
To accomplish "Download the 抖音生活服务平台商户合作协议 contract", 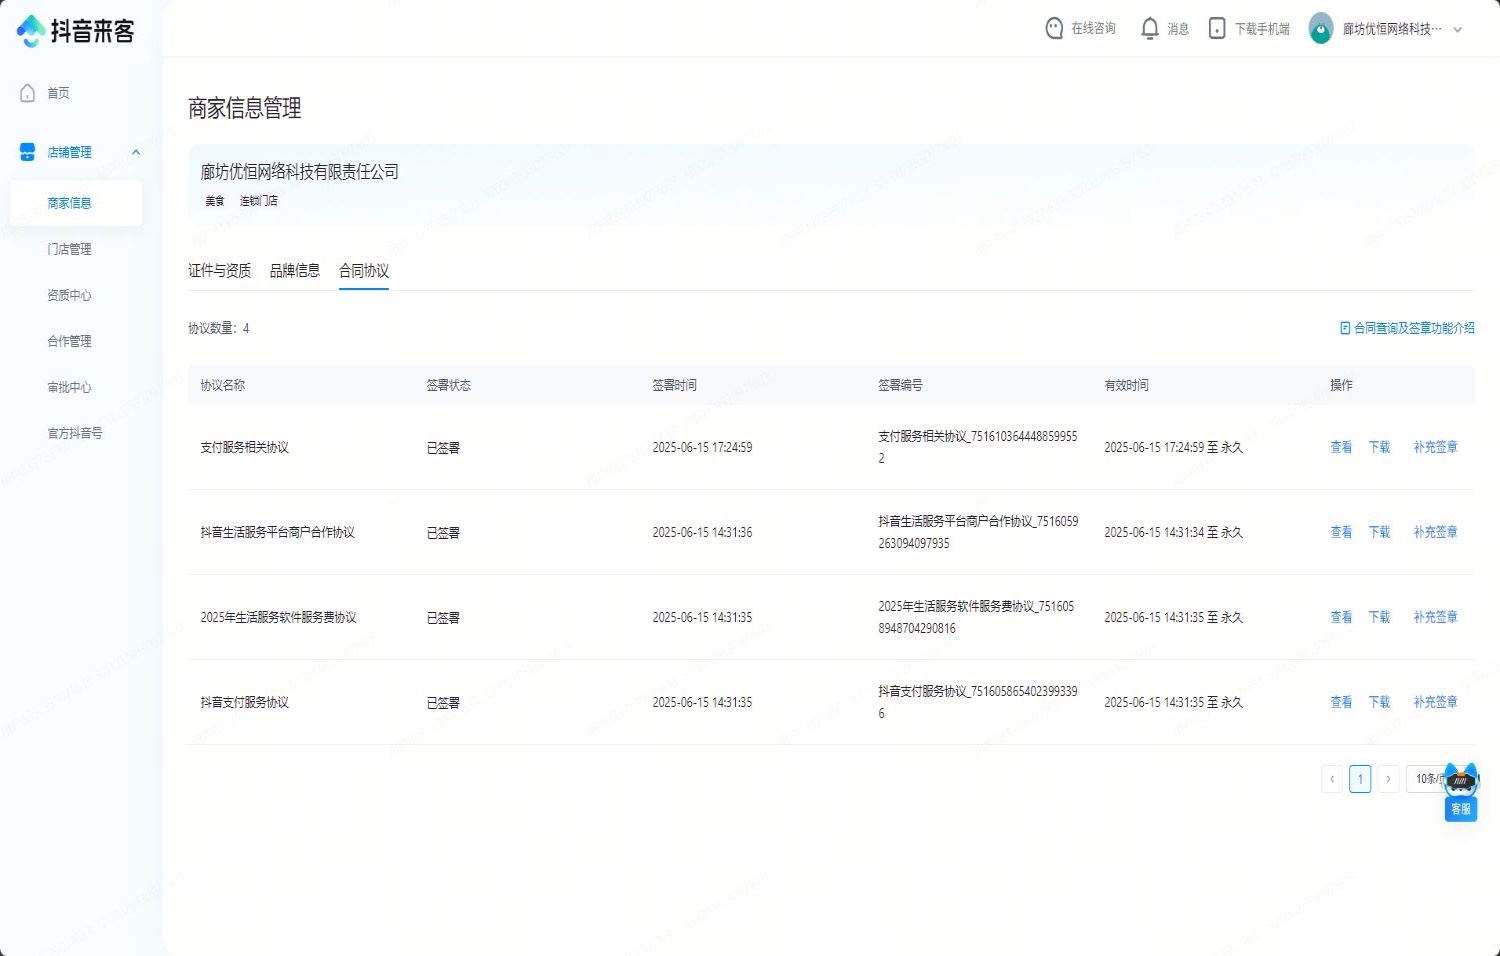I will point(1379,532).
